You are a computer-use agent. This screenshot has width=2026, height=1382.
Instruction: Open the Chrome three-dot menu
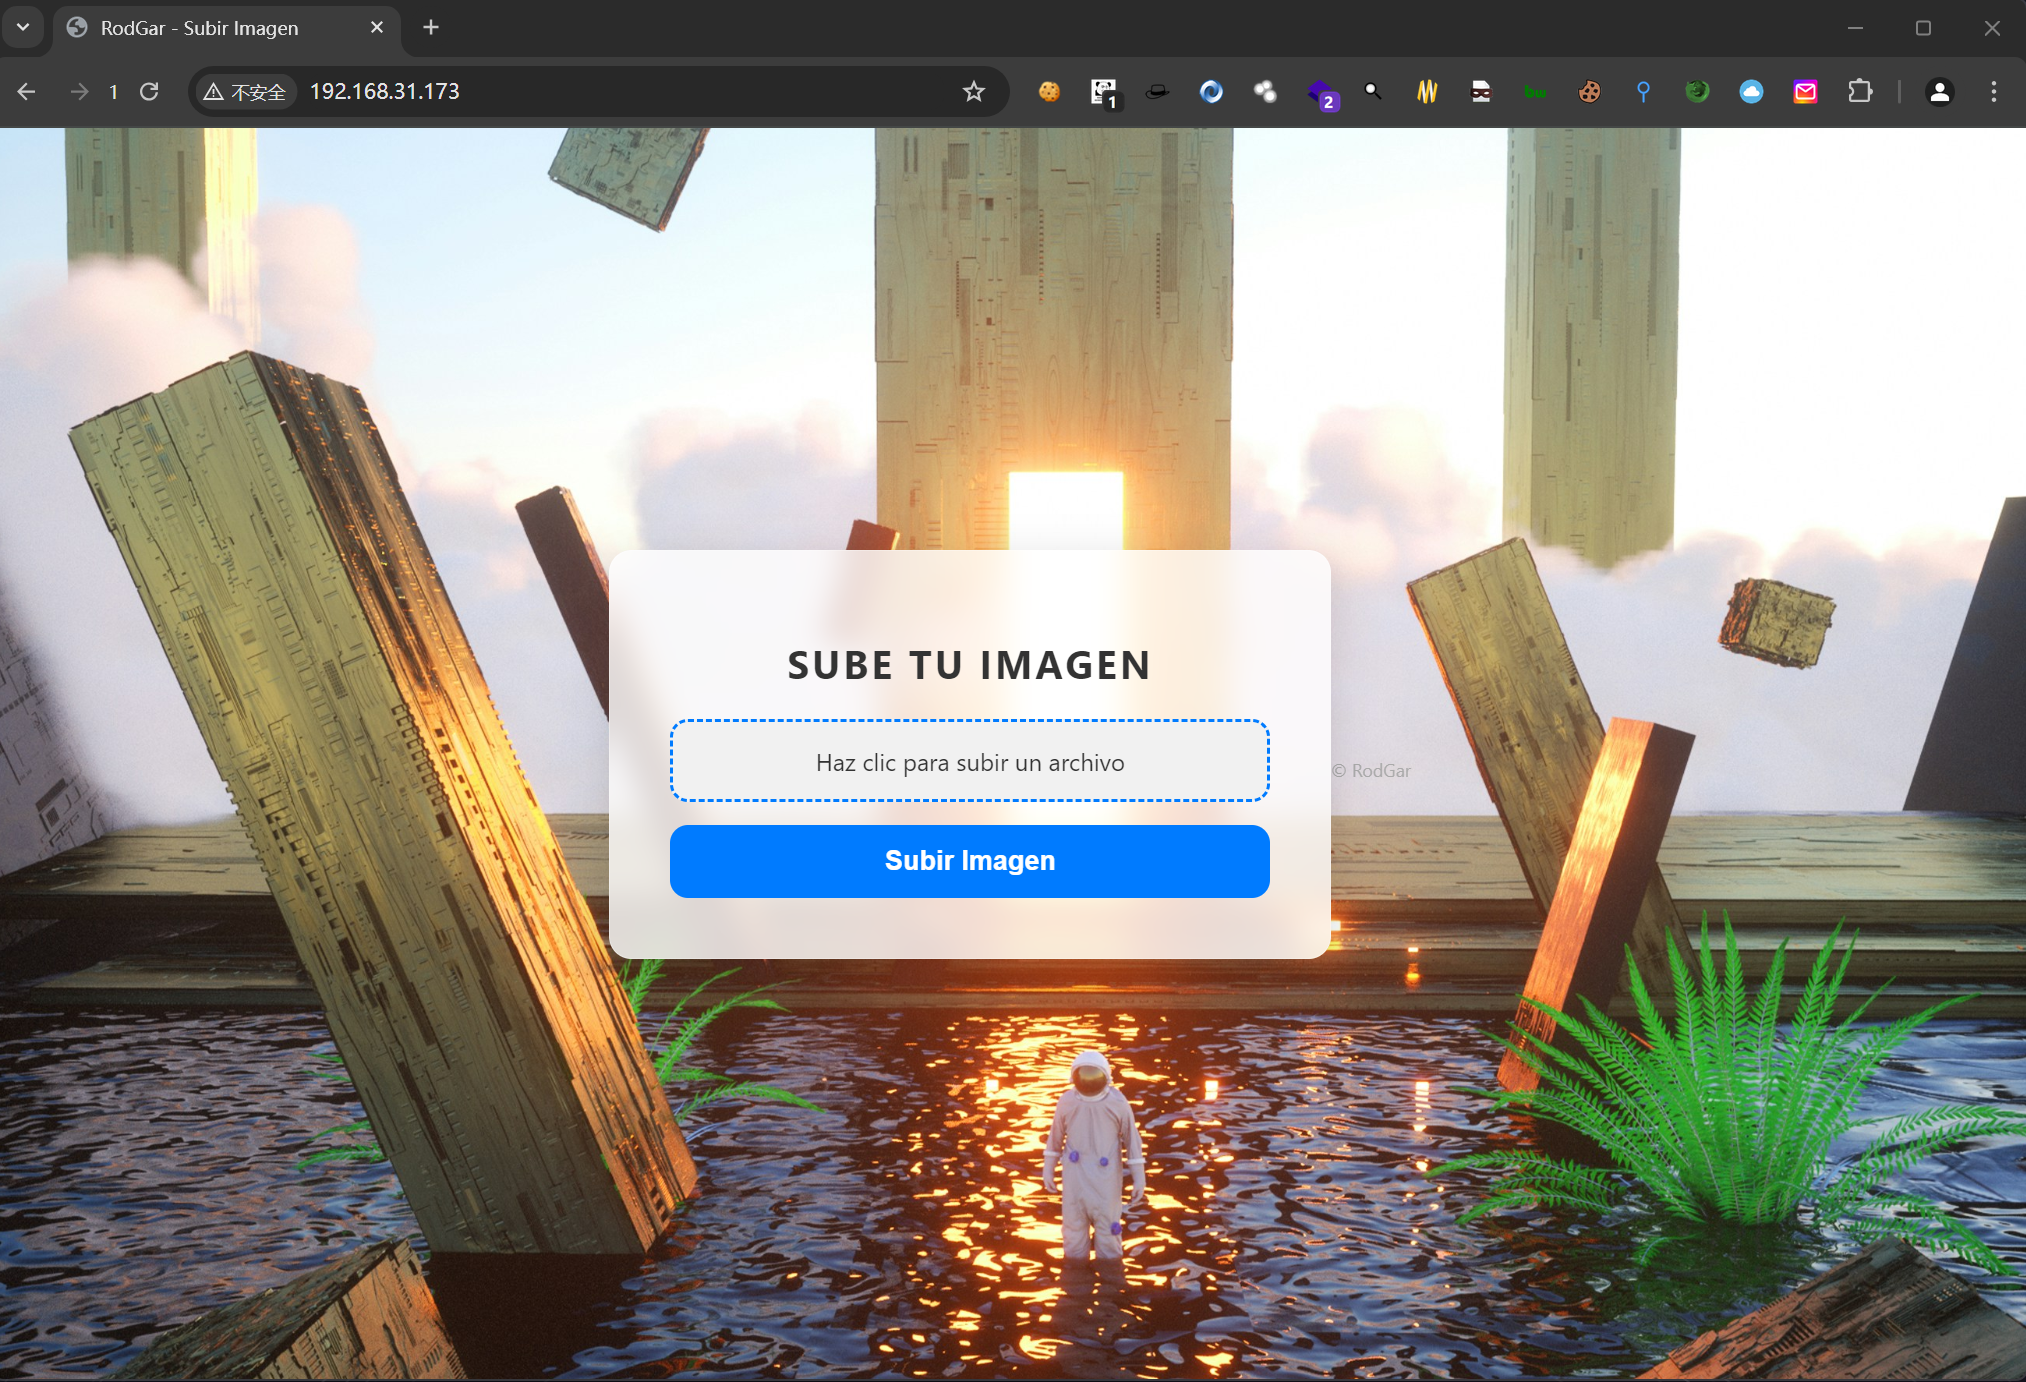click(1993, 92)
